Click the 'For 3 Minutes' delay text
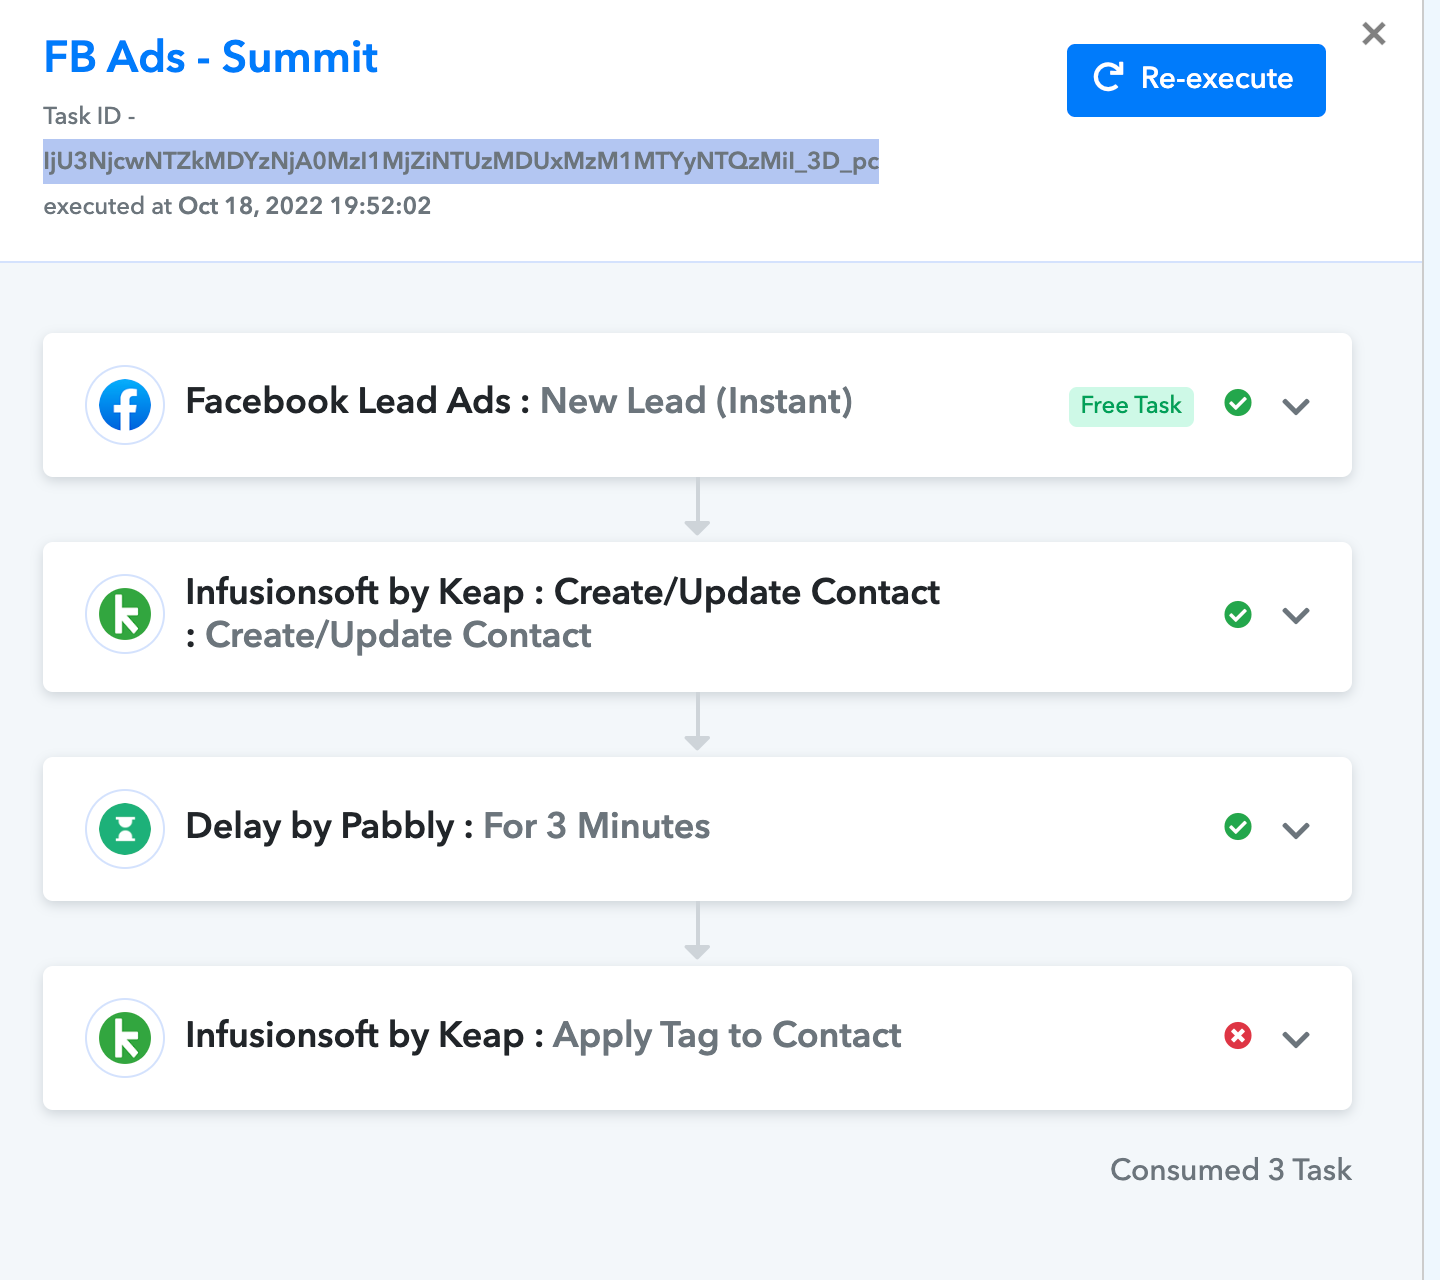Screen dimensions: 1440x1280 tap(597, 826)
